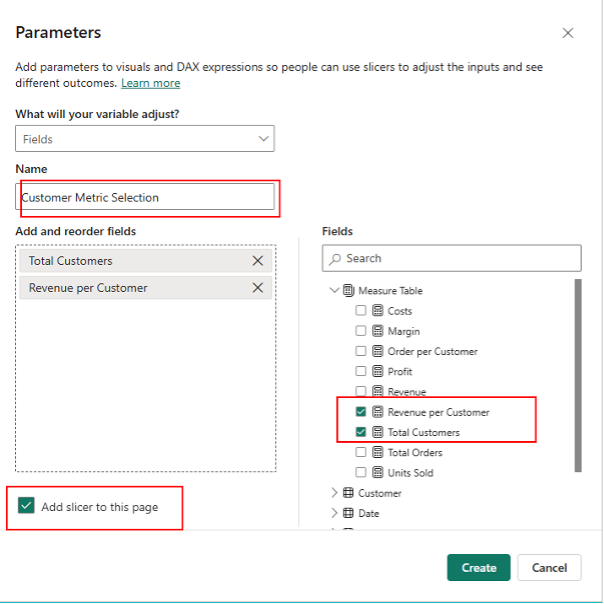
Task: Click the Create button
Action: click(x=478, y=567)
